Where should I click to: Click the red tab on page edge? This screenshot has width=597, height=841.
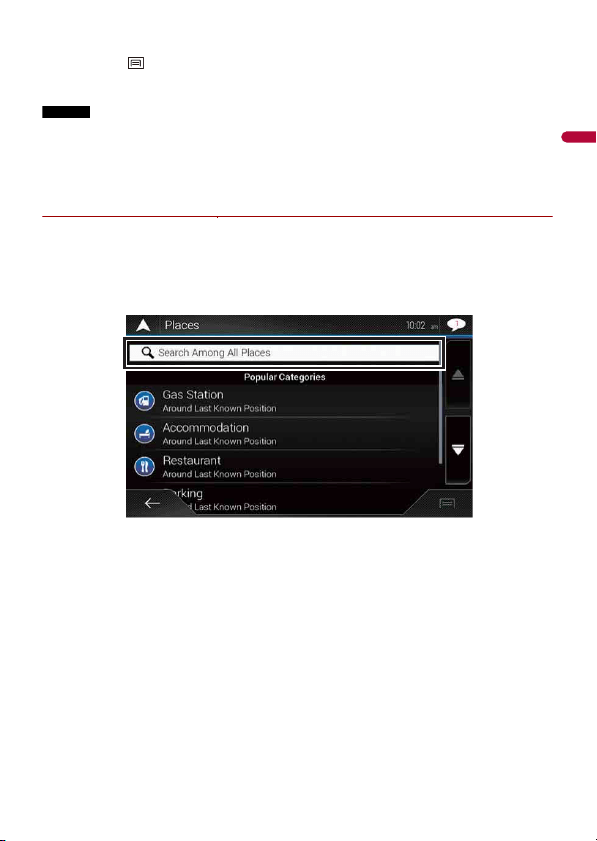579,137
